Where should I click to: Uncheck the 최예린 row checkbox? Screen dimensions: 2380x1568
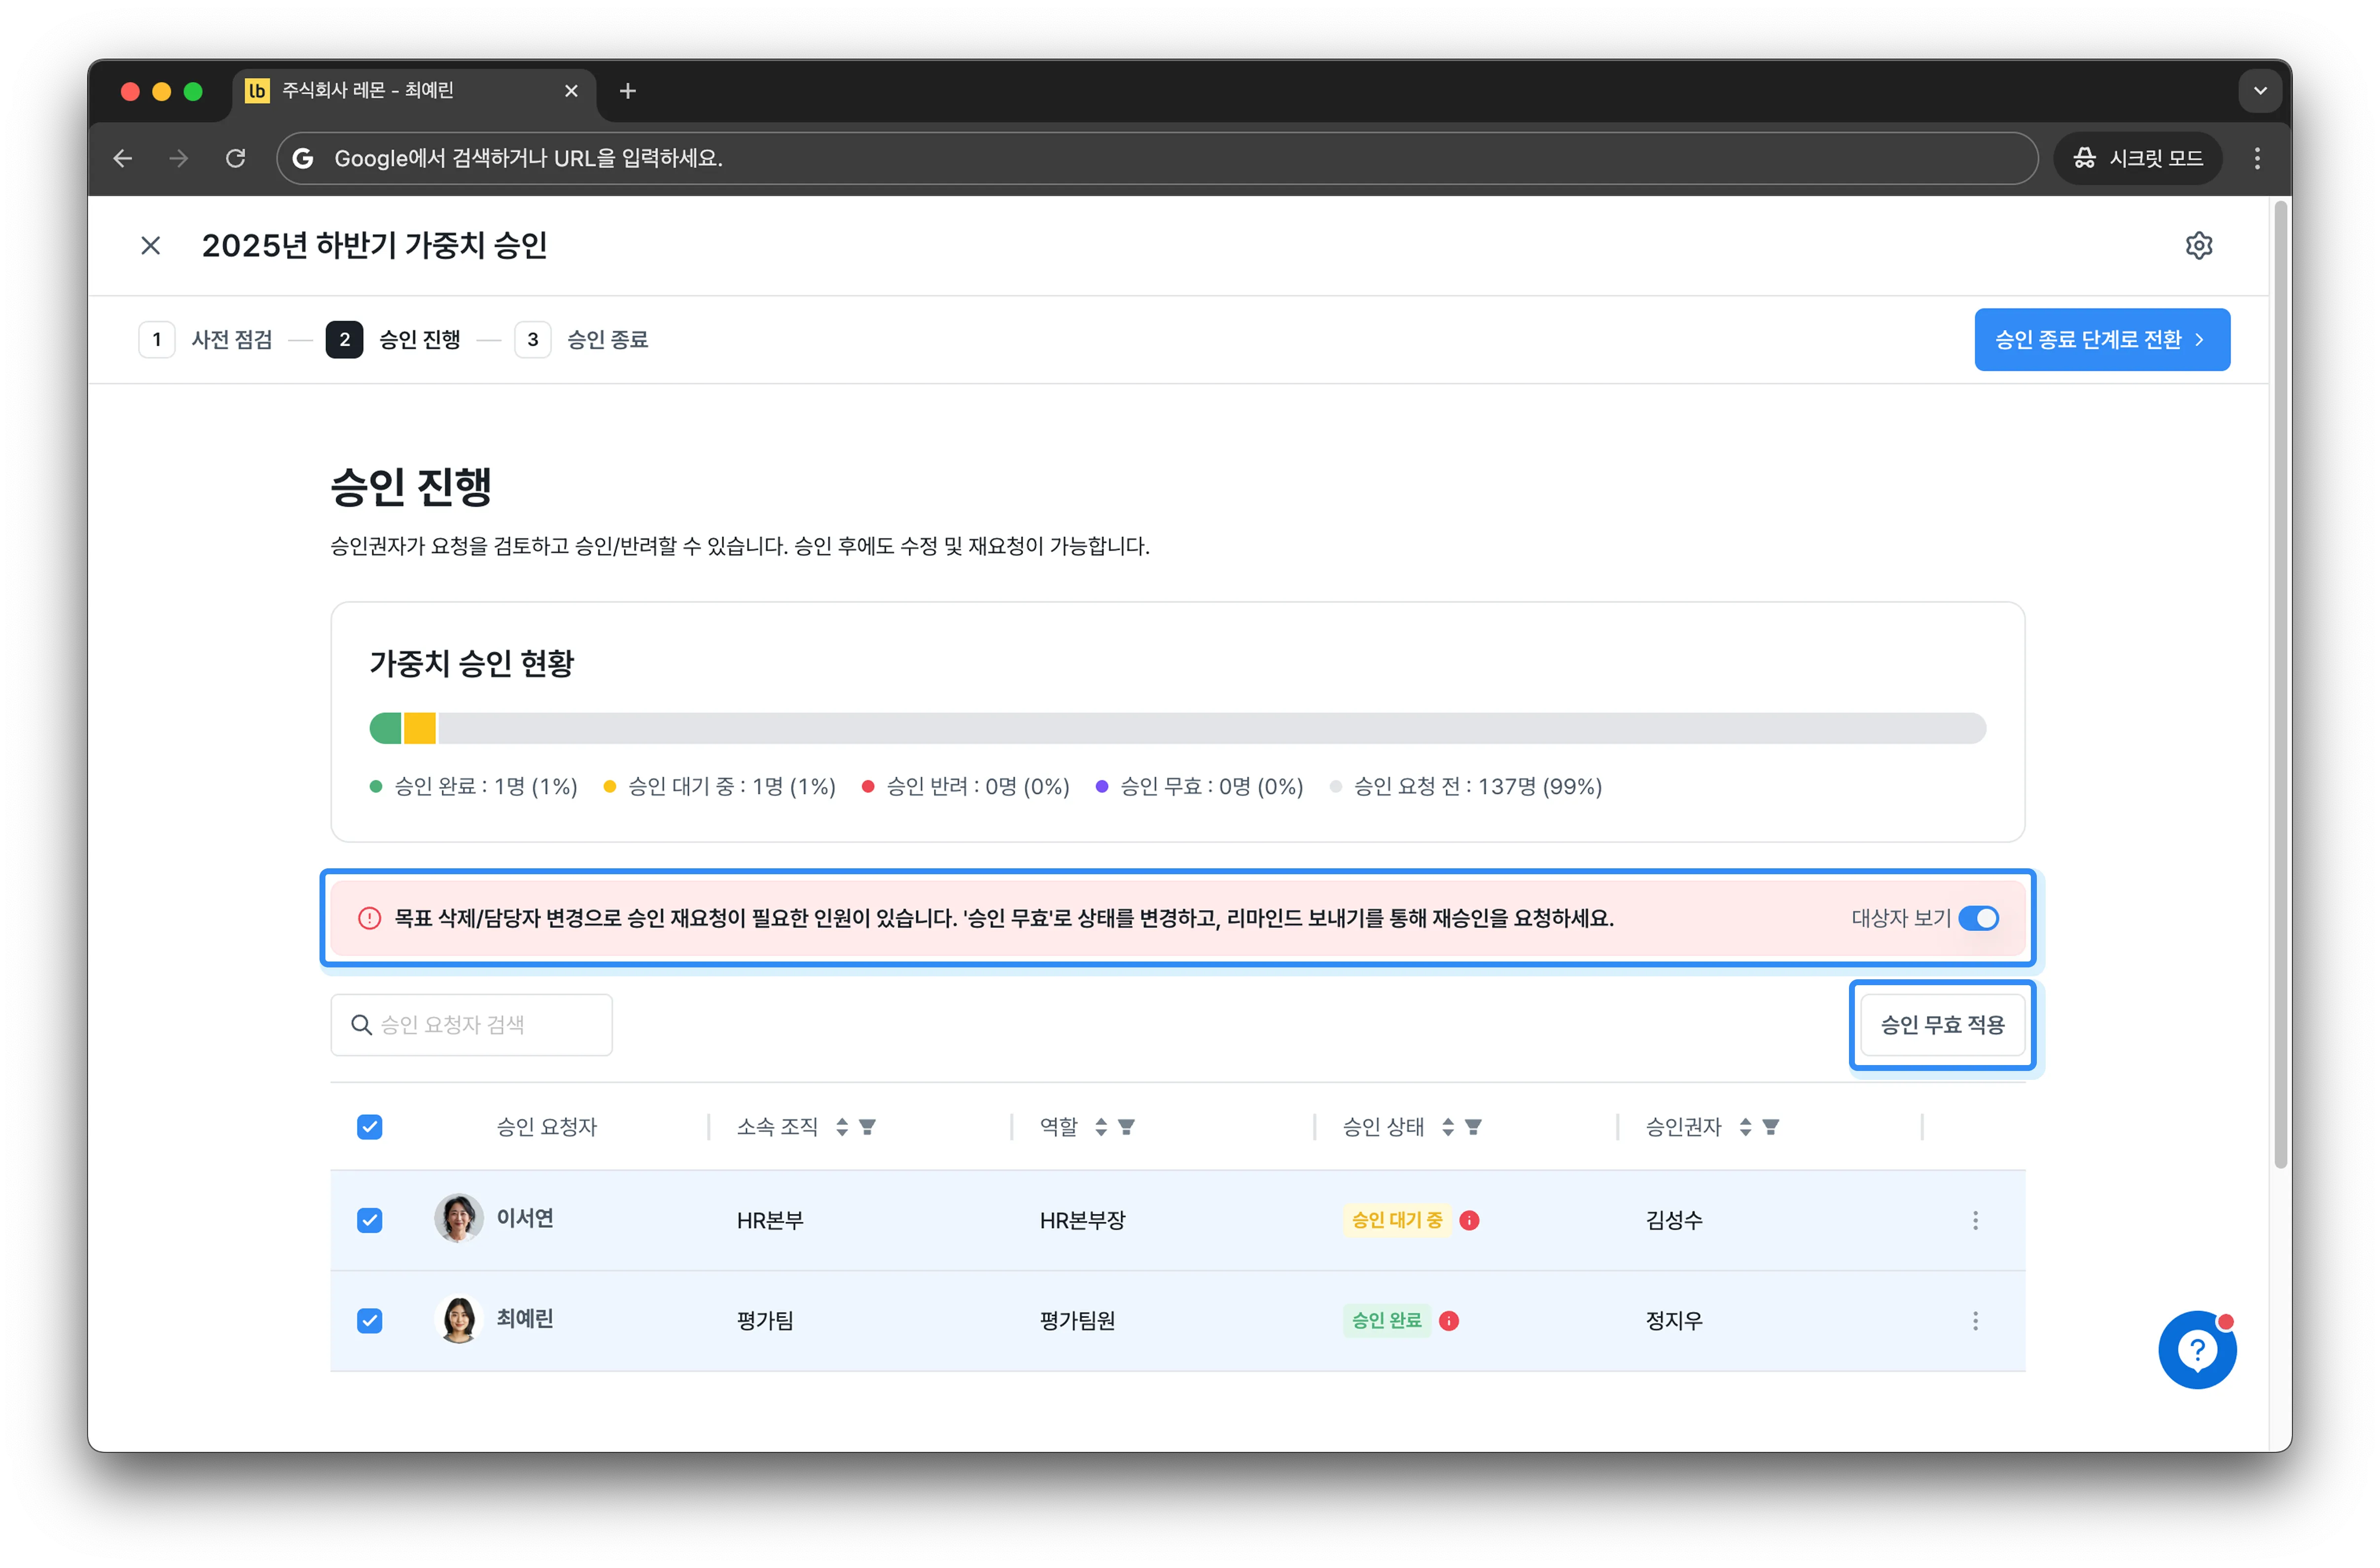370,1321
